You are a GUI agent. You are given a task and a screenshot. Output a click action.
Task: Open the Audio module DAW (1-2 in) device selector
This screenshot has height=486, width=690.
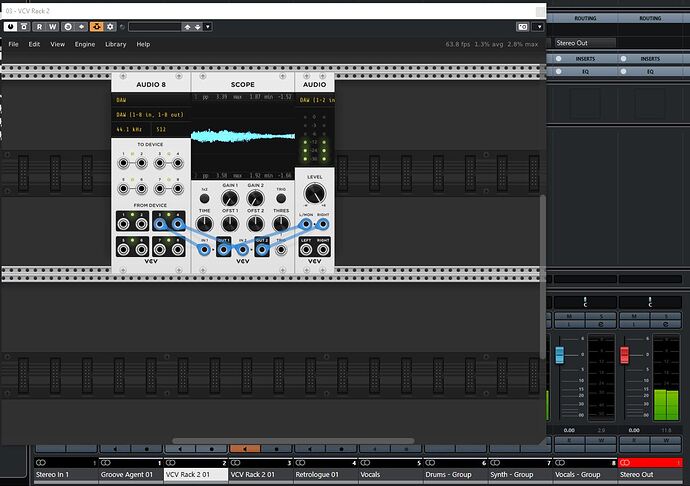point(315,100)
